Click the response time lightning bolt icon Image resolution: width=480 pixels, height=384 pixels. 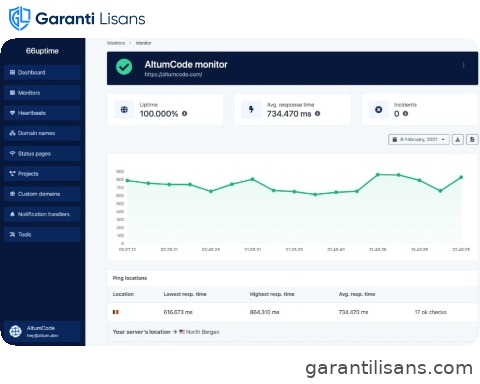pyautogui.click(x=251, y=109)
